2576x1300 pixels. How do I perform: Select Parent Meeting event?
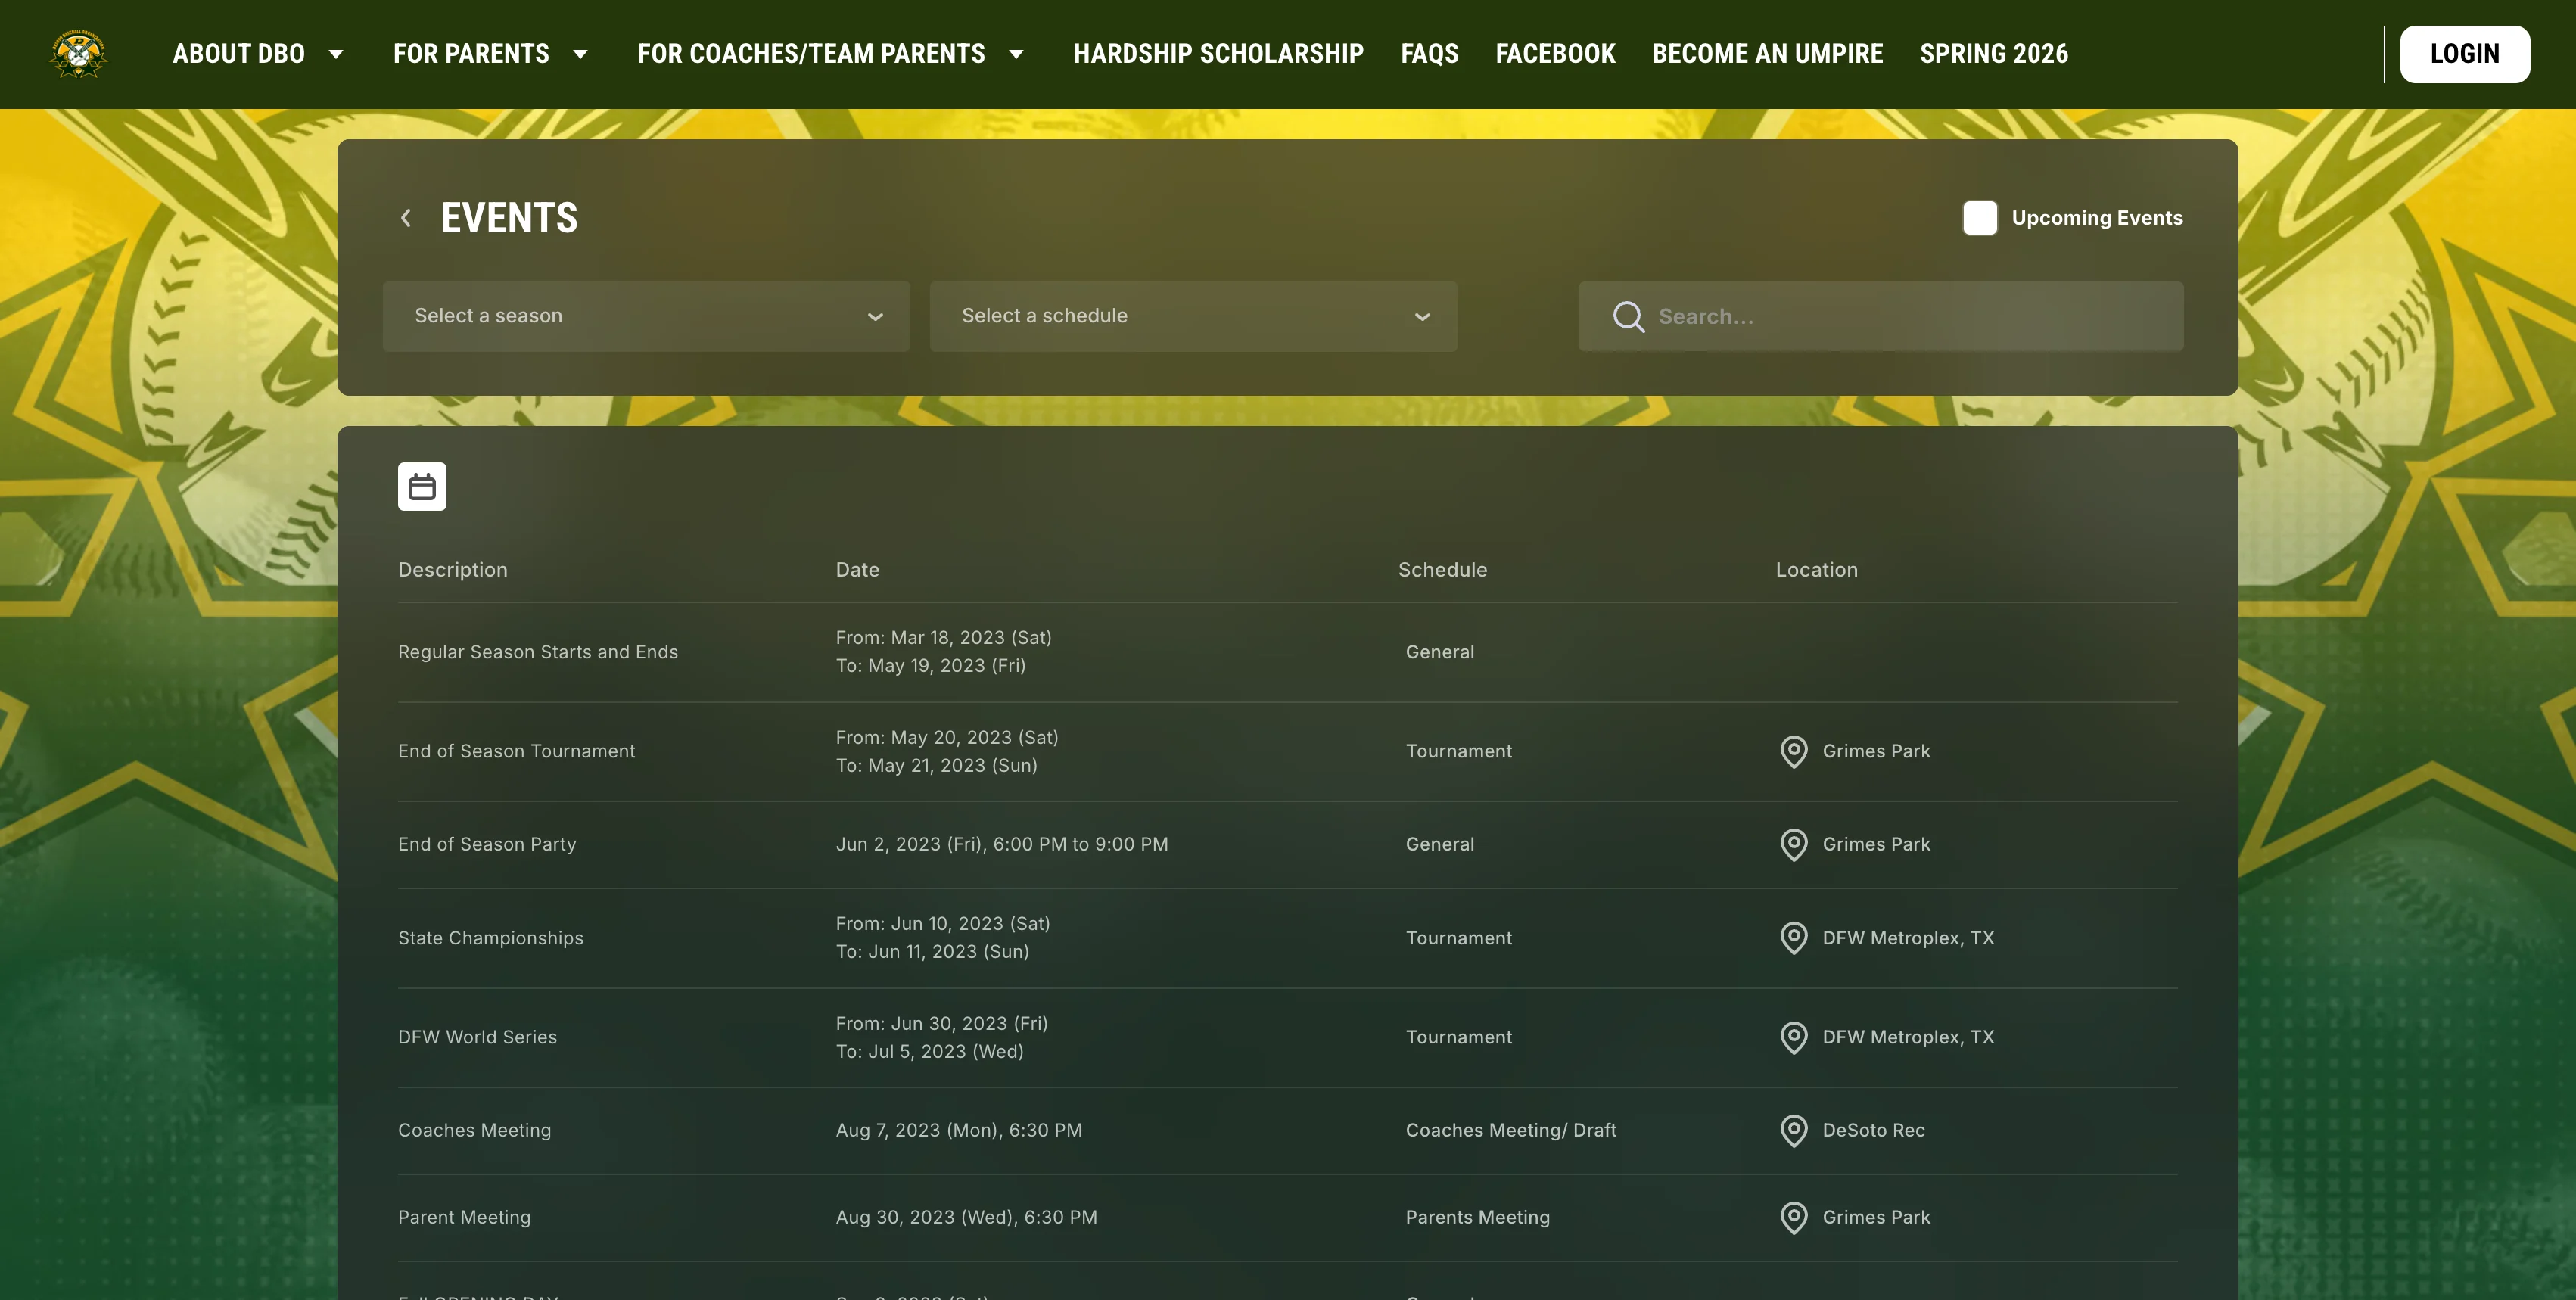coord(464,1217)
